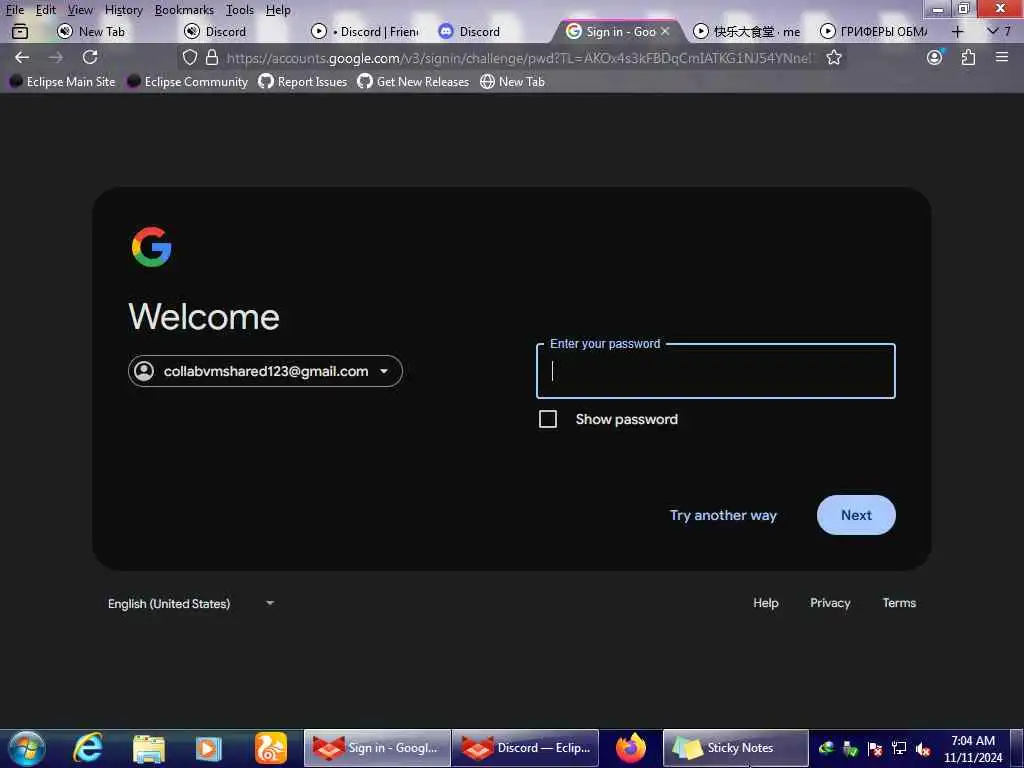This screenshot has height=768, width=1024.
Task: Click the padlock site info icon
Action: pyautogui.click(x=212, y=57)
